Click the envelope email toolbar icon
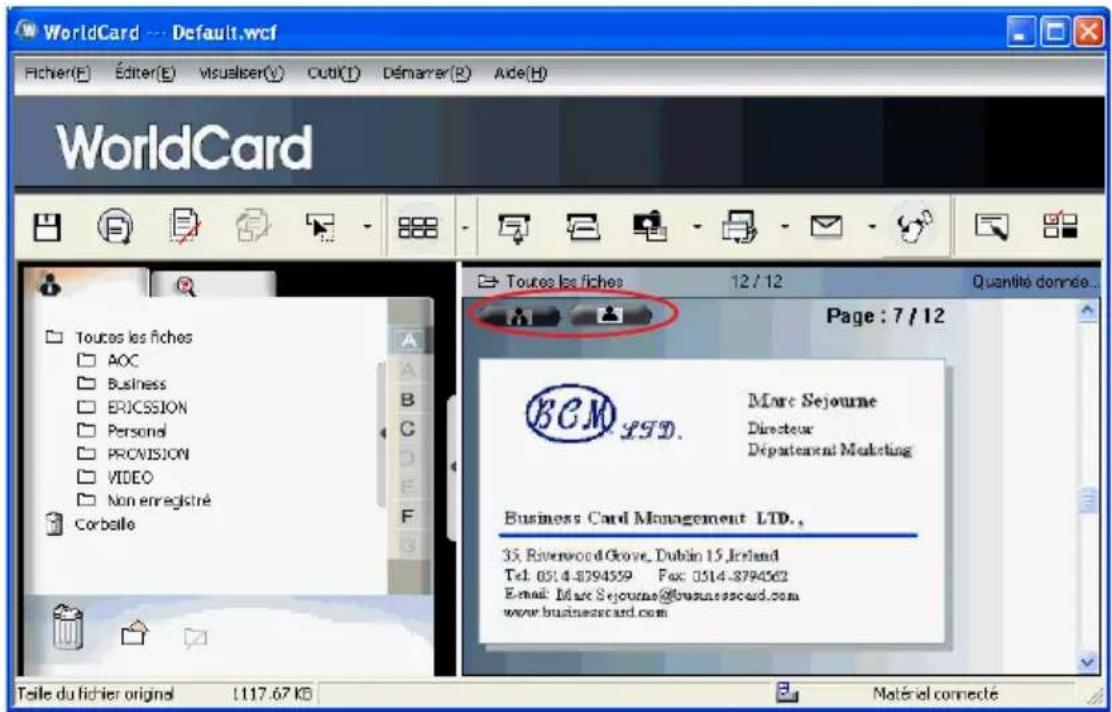This screenshot has width=1112, height=712. point(828,228)
